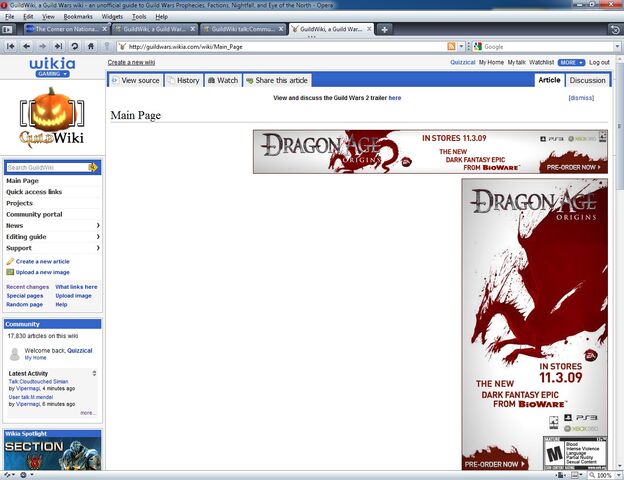The height and width of the screenshot is (480, 624).
Task: Click the RSS feed icon in address bar
Action: [x=451, y=47]
